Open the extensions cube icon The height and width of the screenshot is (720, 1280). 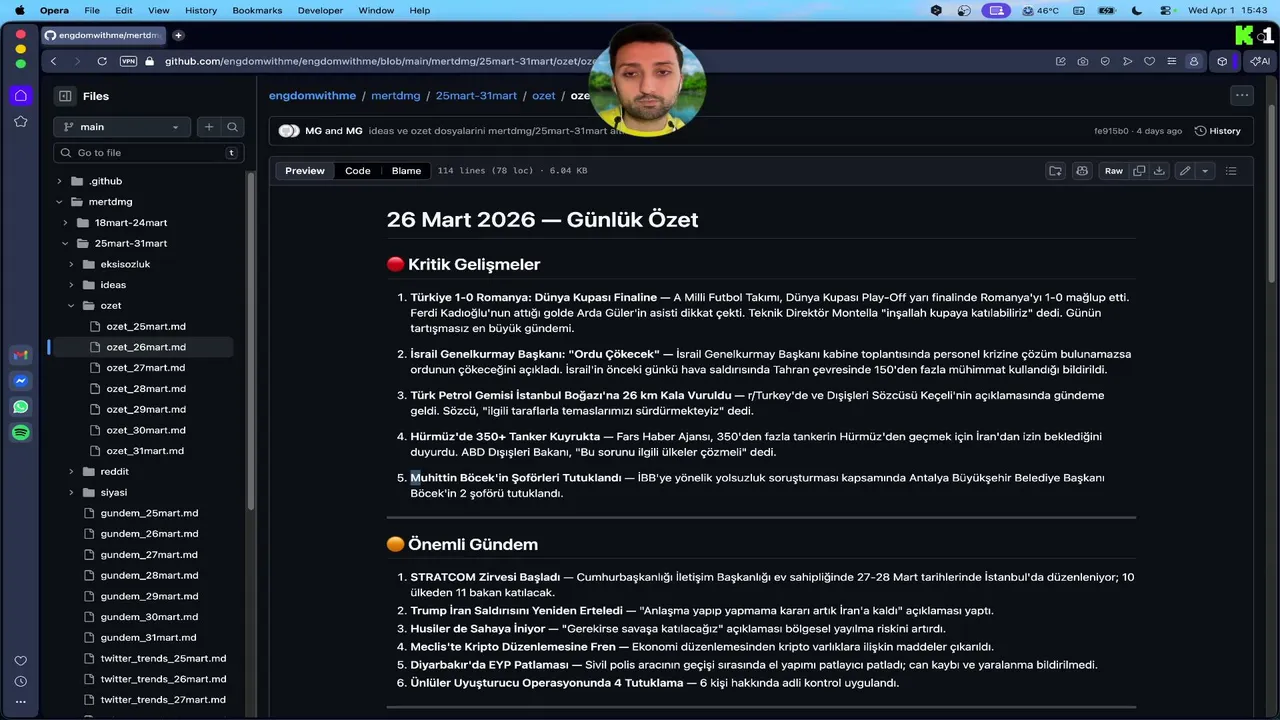click(x=1222, y=61)
